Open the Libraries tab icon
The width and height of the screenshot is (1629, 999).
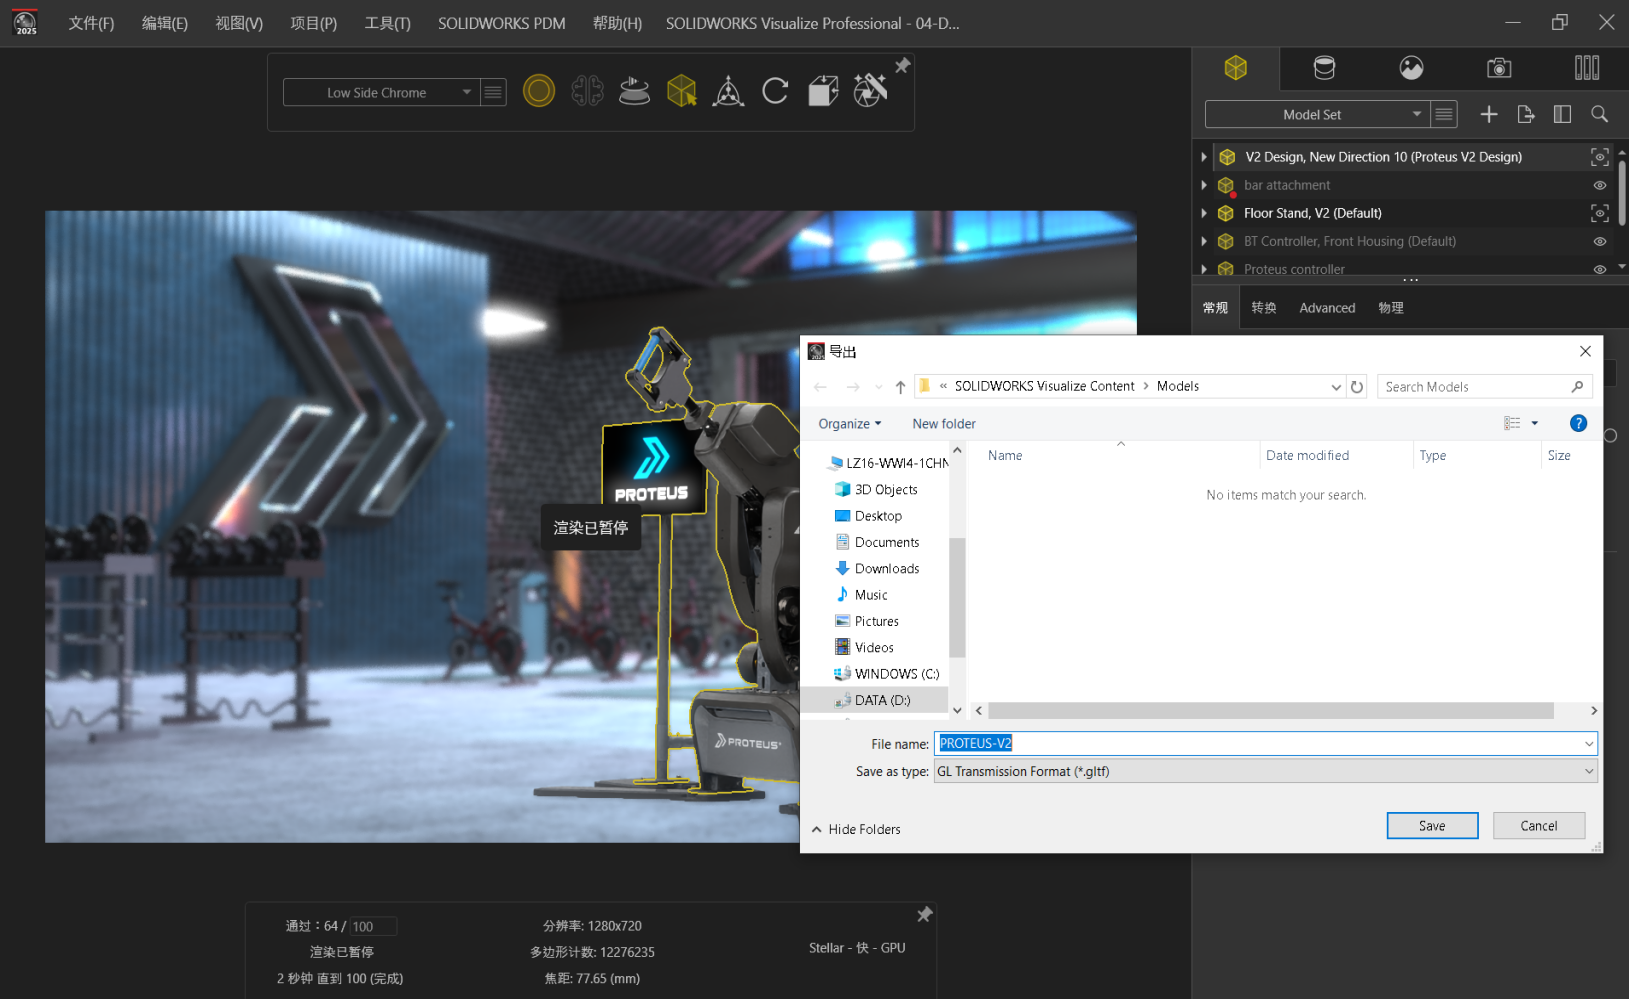(1586, 68)
